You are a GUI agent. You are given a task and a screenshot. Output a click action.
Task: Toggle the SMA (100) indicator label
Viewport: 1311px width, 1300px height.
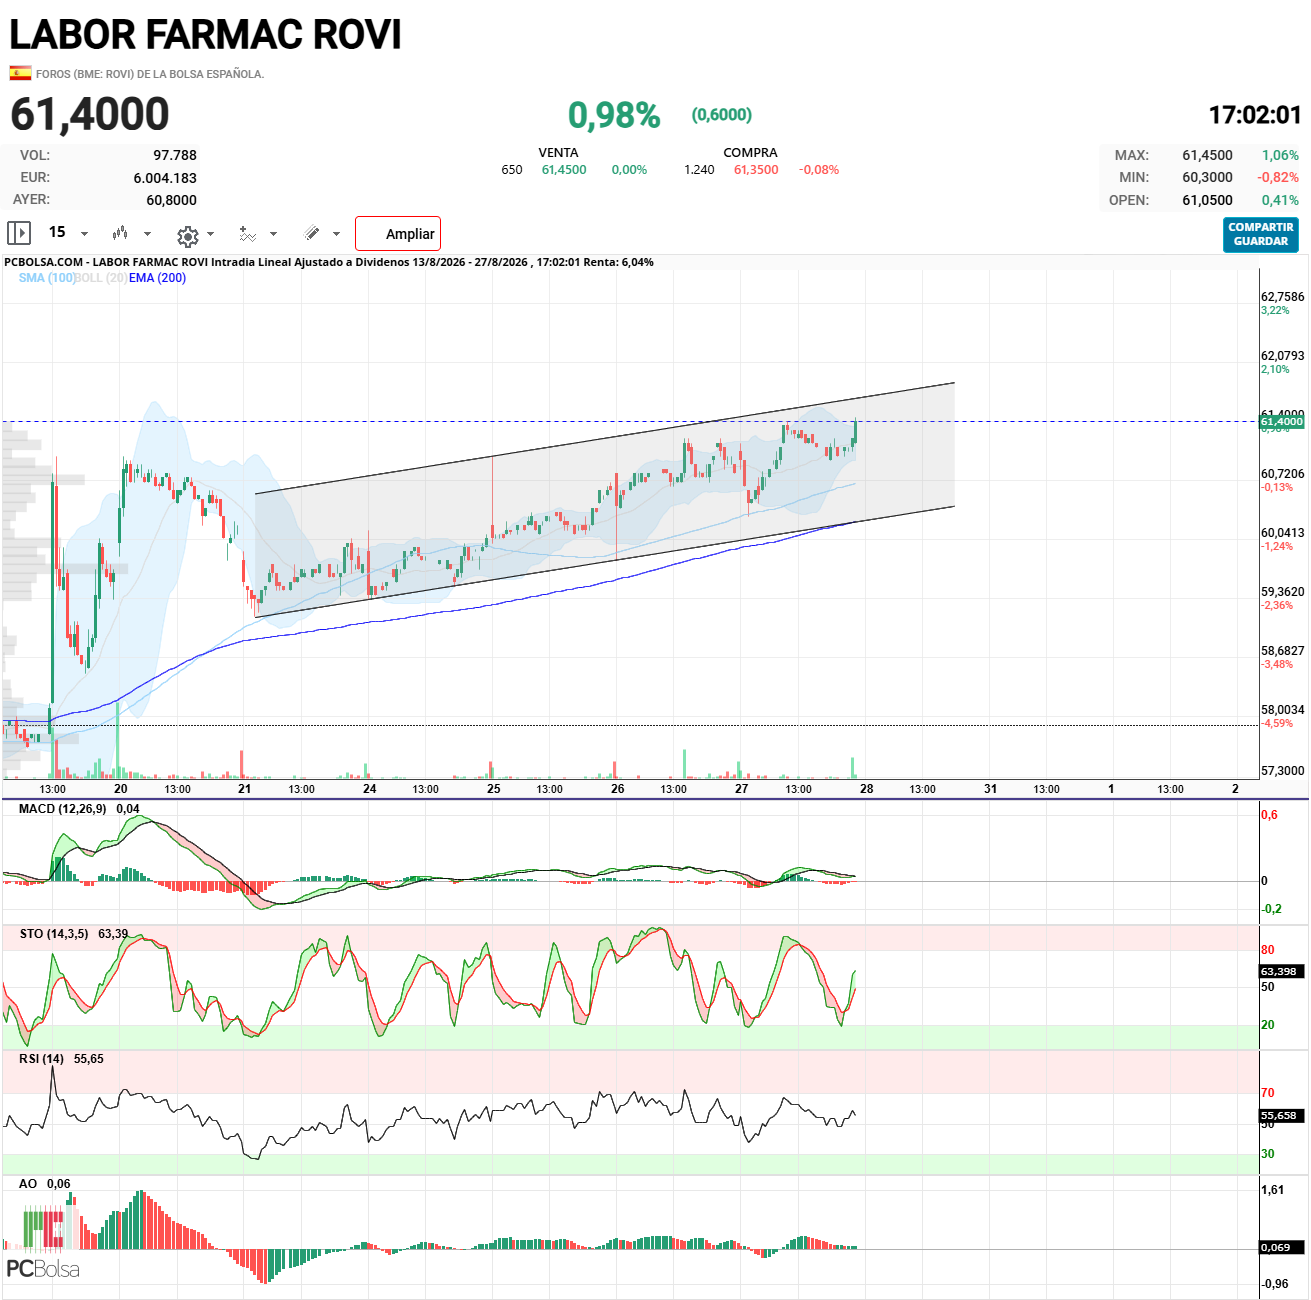(x=47, y=278)
